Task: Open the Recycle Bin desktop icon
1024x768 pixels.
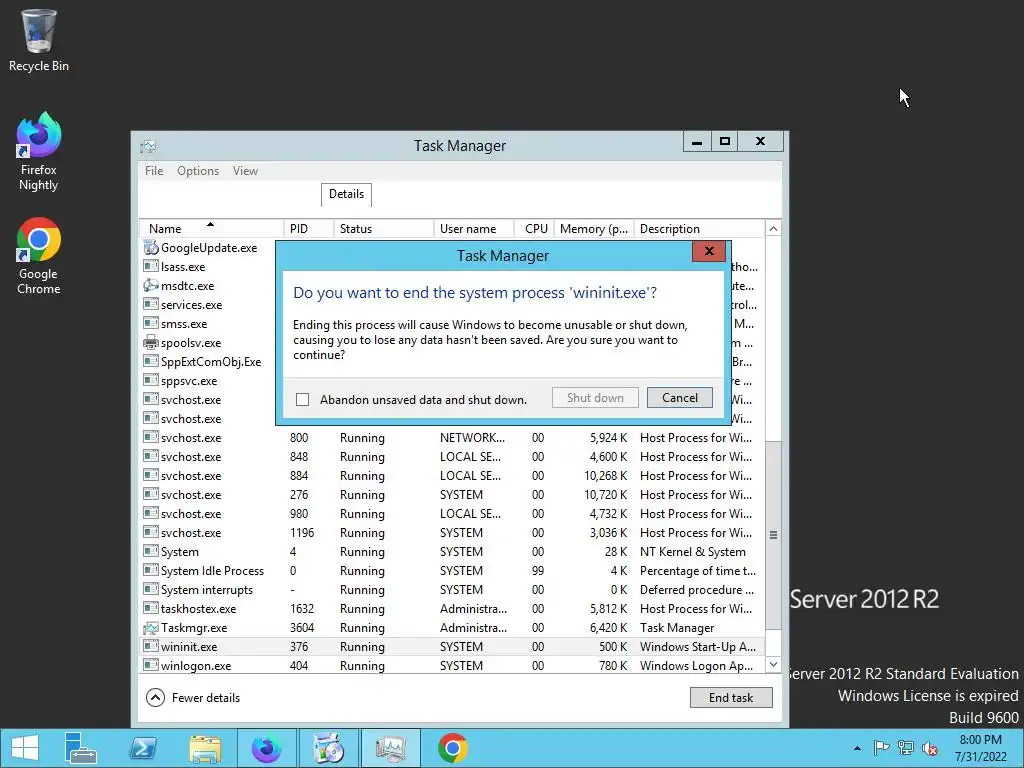Action: 39,40
